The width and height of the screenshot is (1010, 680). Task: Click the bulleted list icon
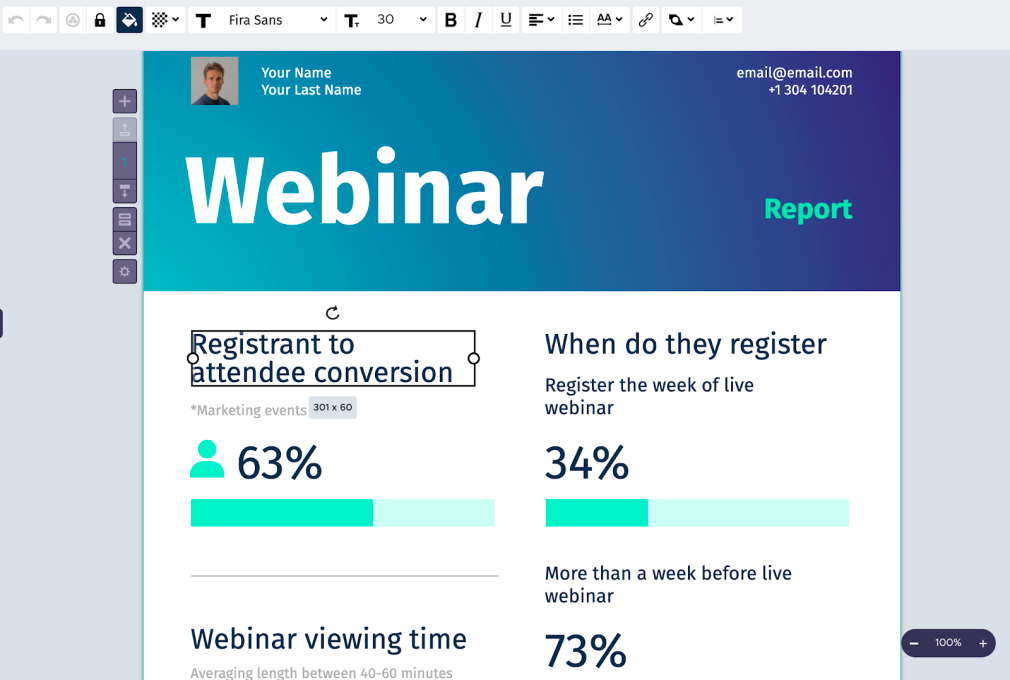pos(575,20)
